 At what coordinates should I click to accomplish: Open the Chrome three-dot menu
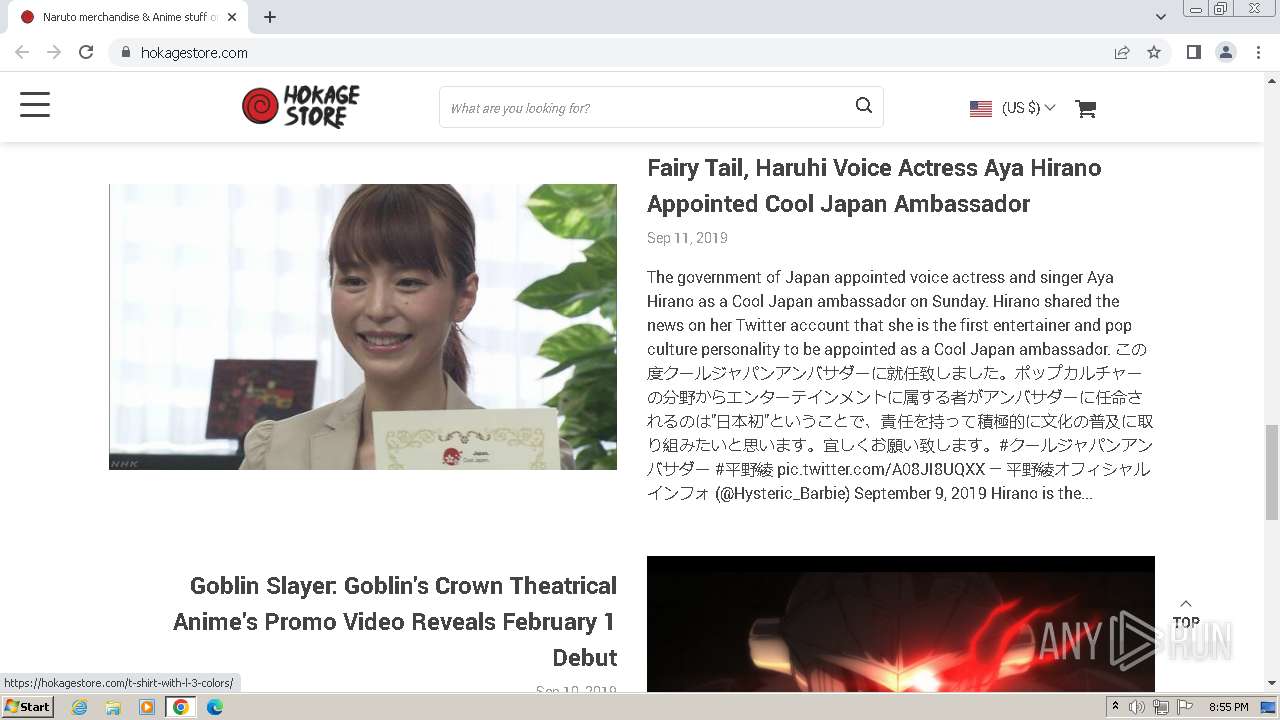point(1258,52)
